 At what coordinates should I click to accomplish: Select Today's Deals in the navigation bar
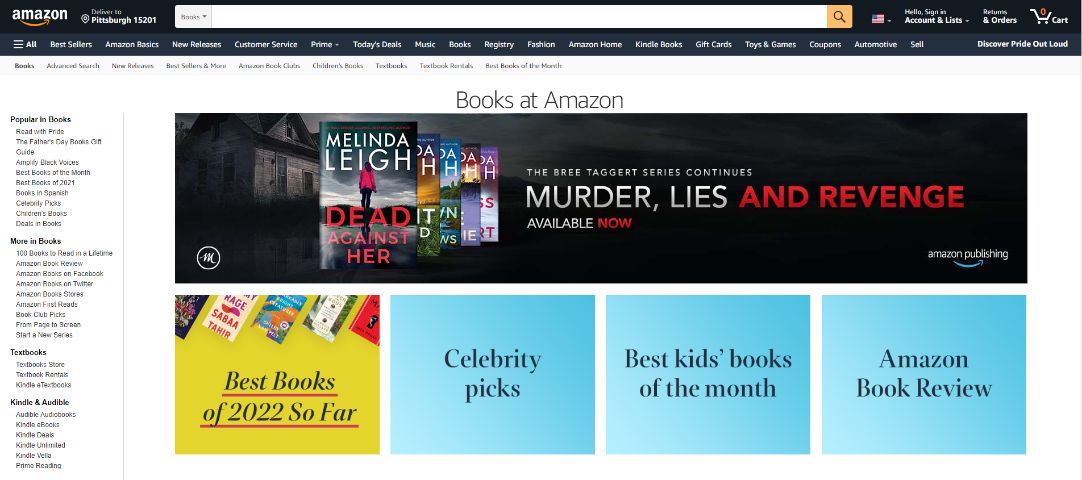(x=377, y=44)
